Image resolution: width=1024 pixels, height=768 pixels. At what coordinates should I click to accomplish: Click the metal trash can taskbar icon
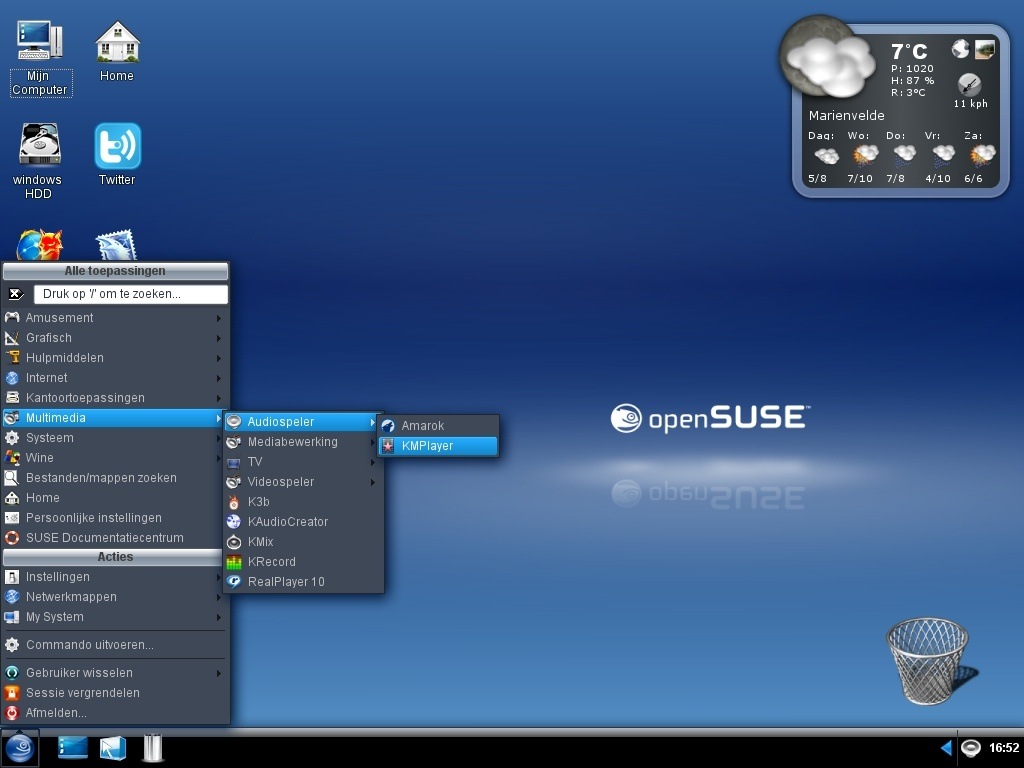click(x=153, y=748)
